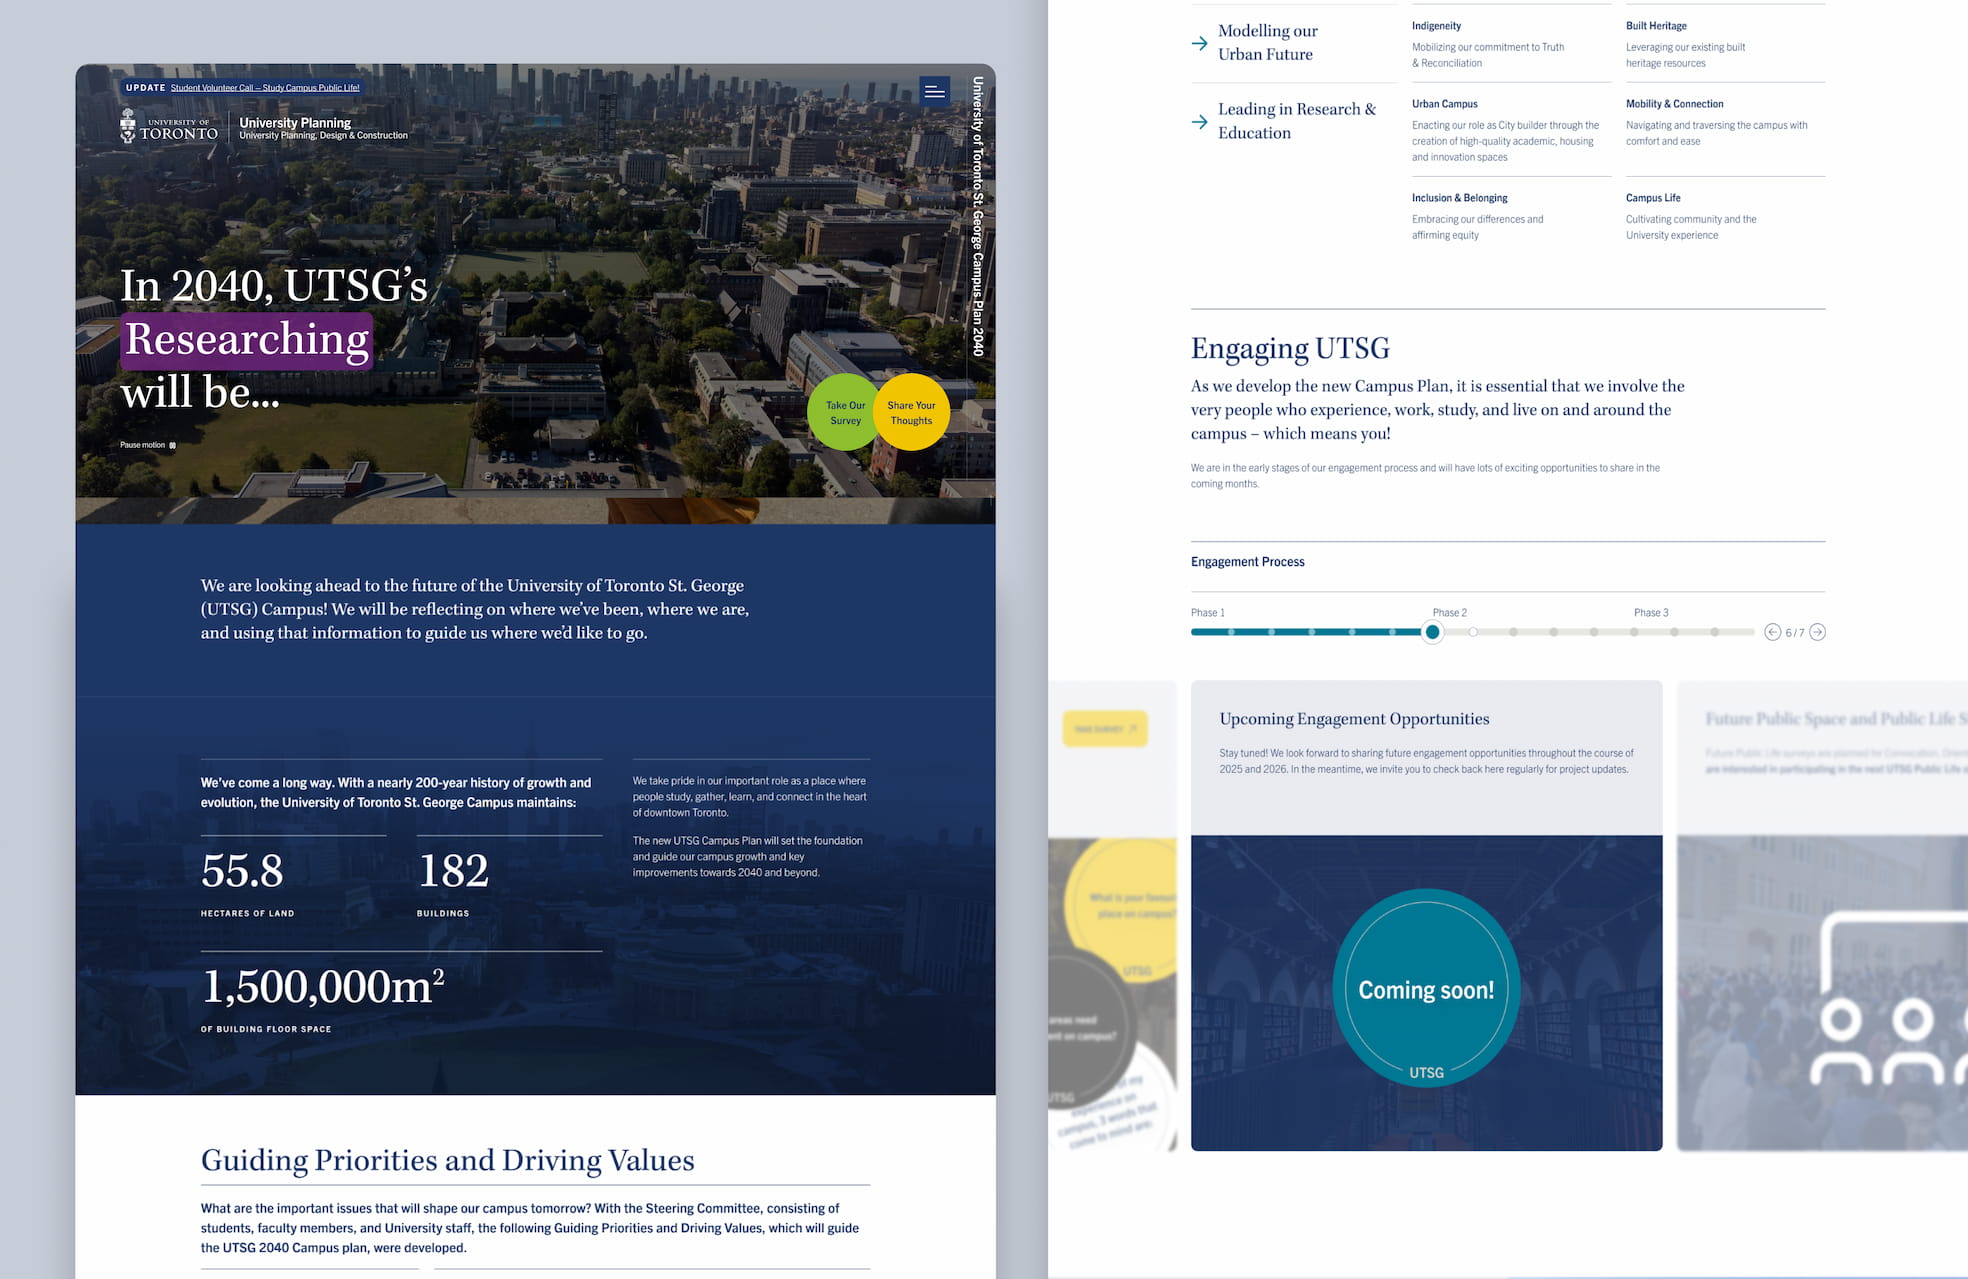Click the Guiding Priorities and Driving Values heading

(x=447, y=1160)
